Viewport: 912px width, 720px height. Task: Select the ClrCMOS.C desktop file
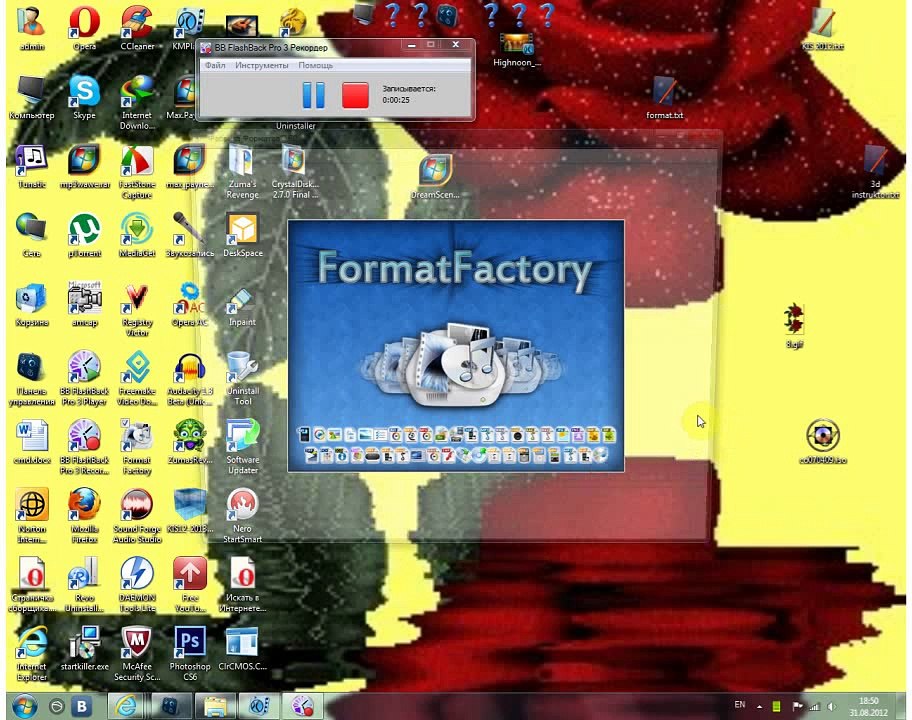243,650
